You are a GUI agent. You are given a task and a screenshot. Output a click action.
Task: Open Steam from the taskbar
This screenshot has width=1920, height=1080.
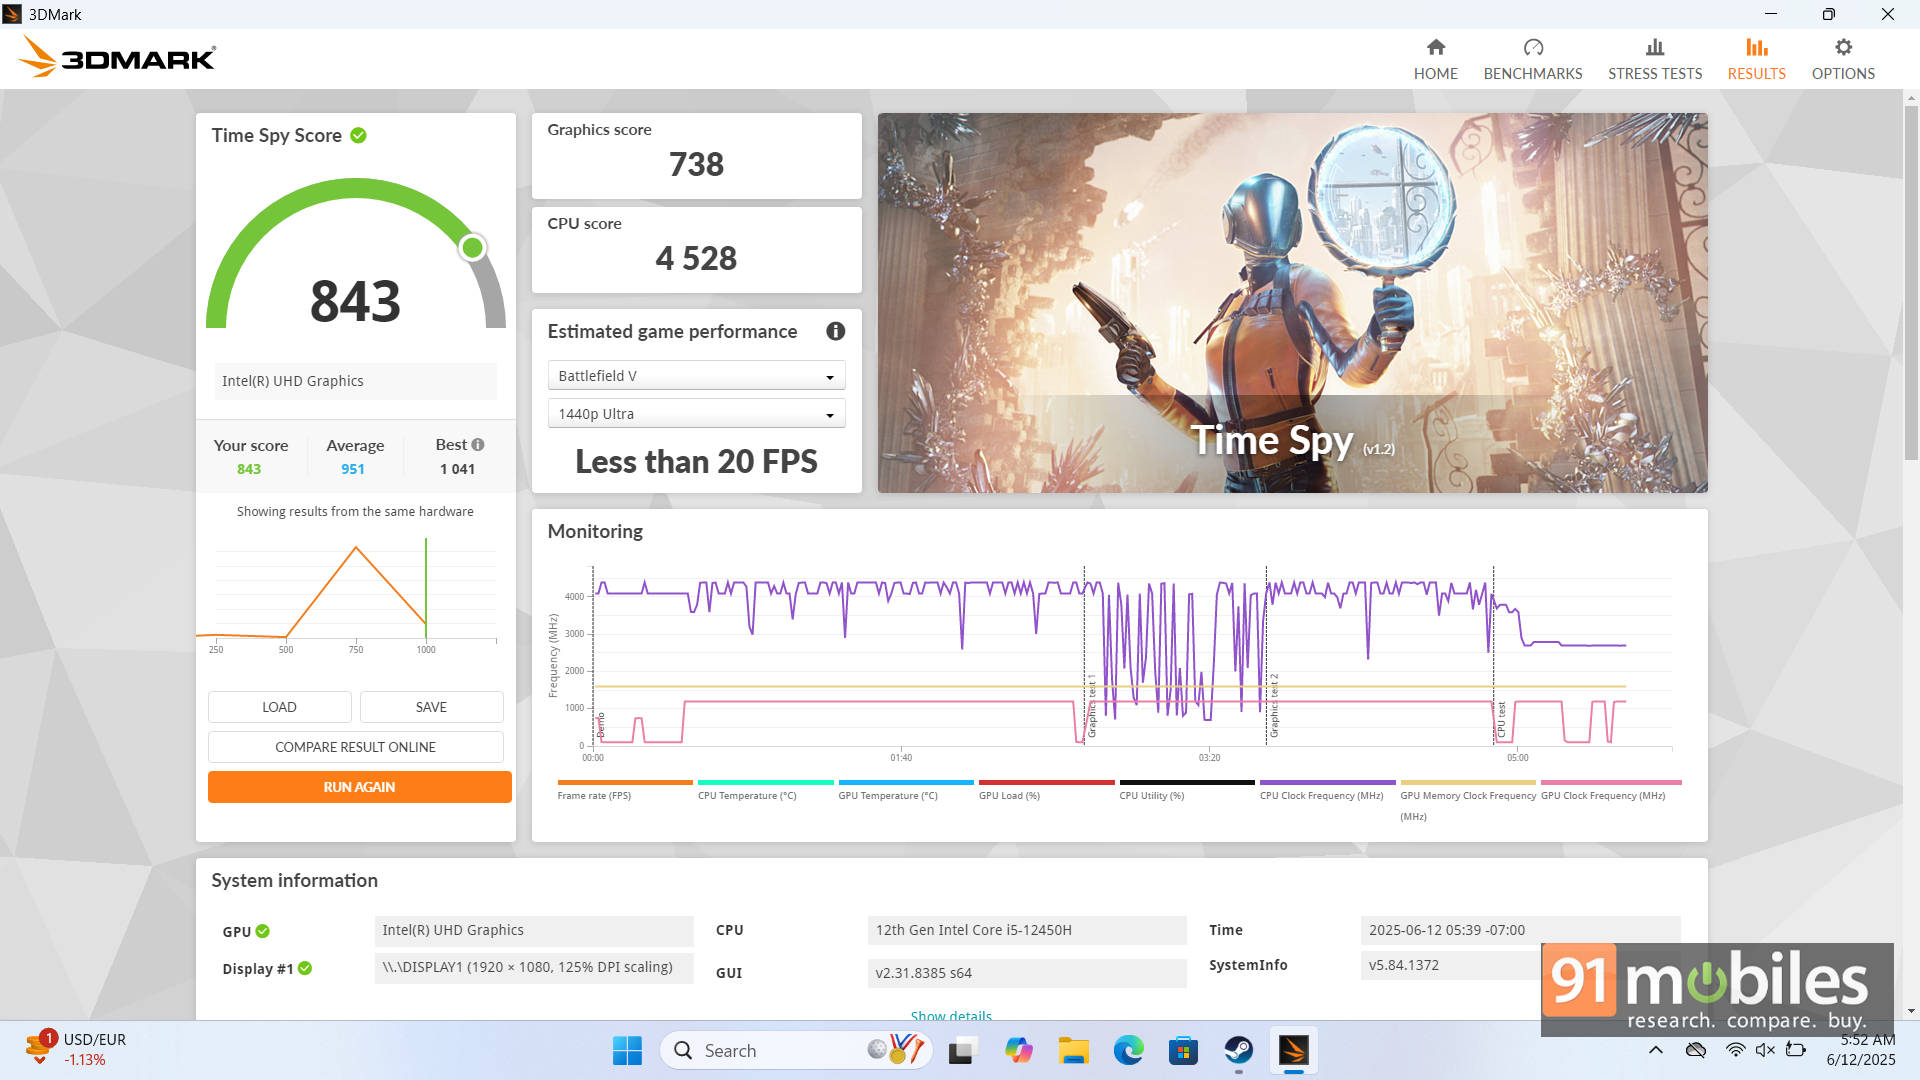1238,1050
